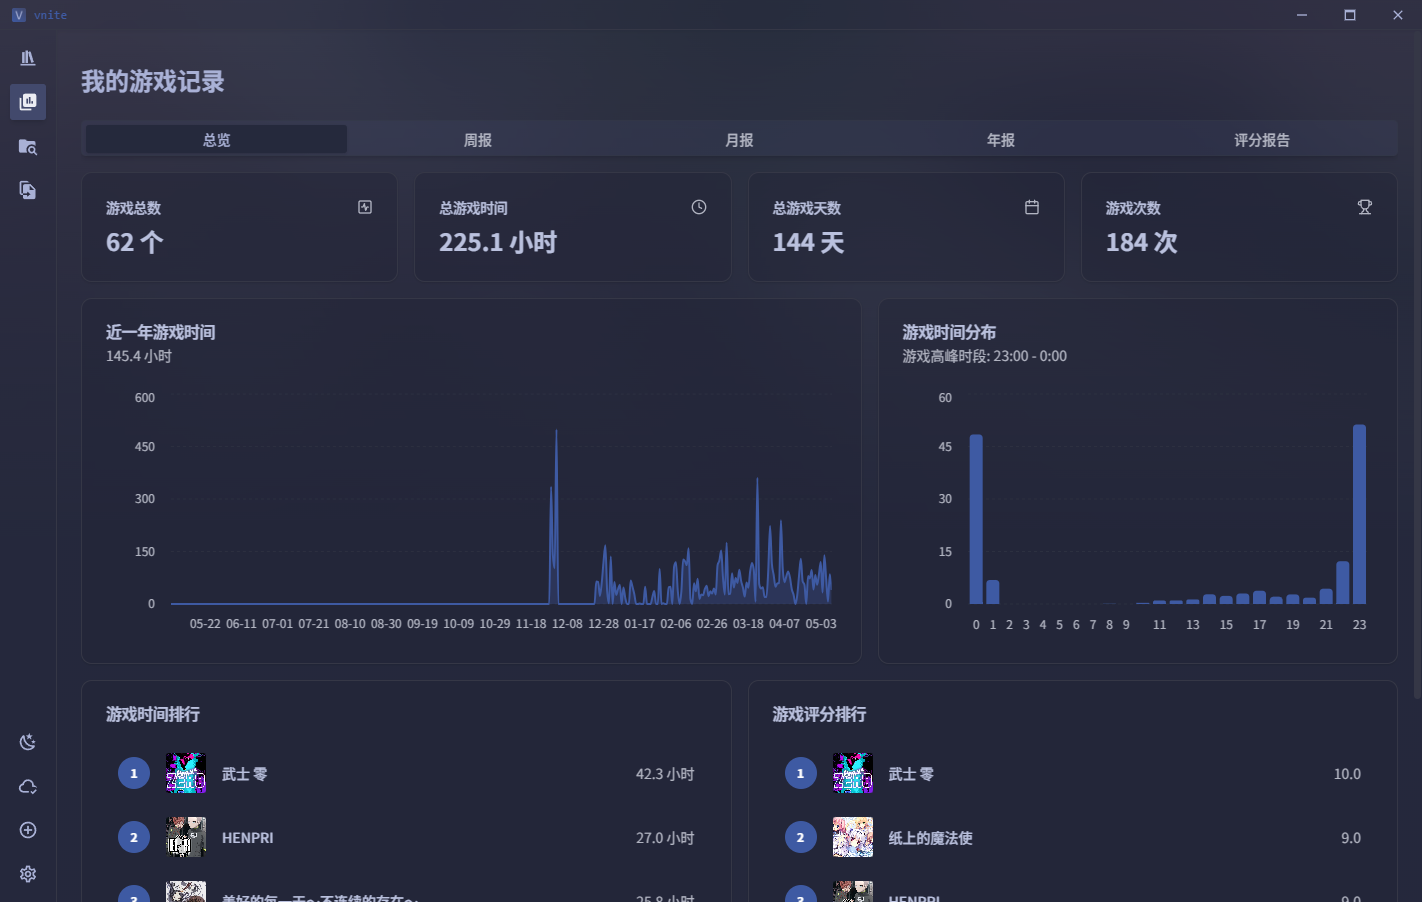Click the 225.1 小时 total playtime value
The width and height of the screenshot is (1422, 902).
pos(498,242)
